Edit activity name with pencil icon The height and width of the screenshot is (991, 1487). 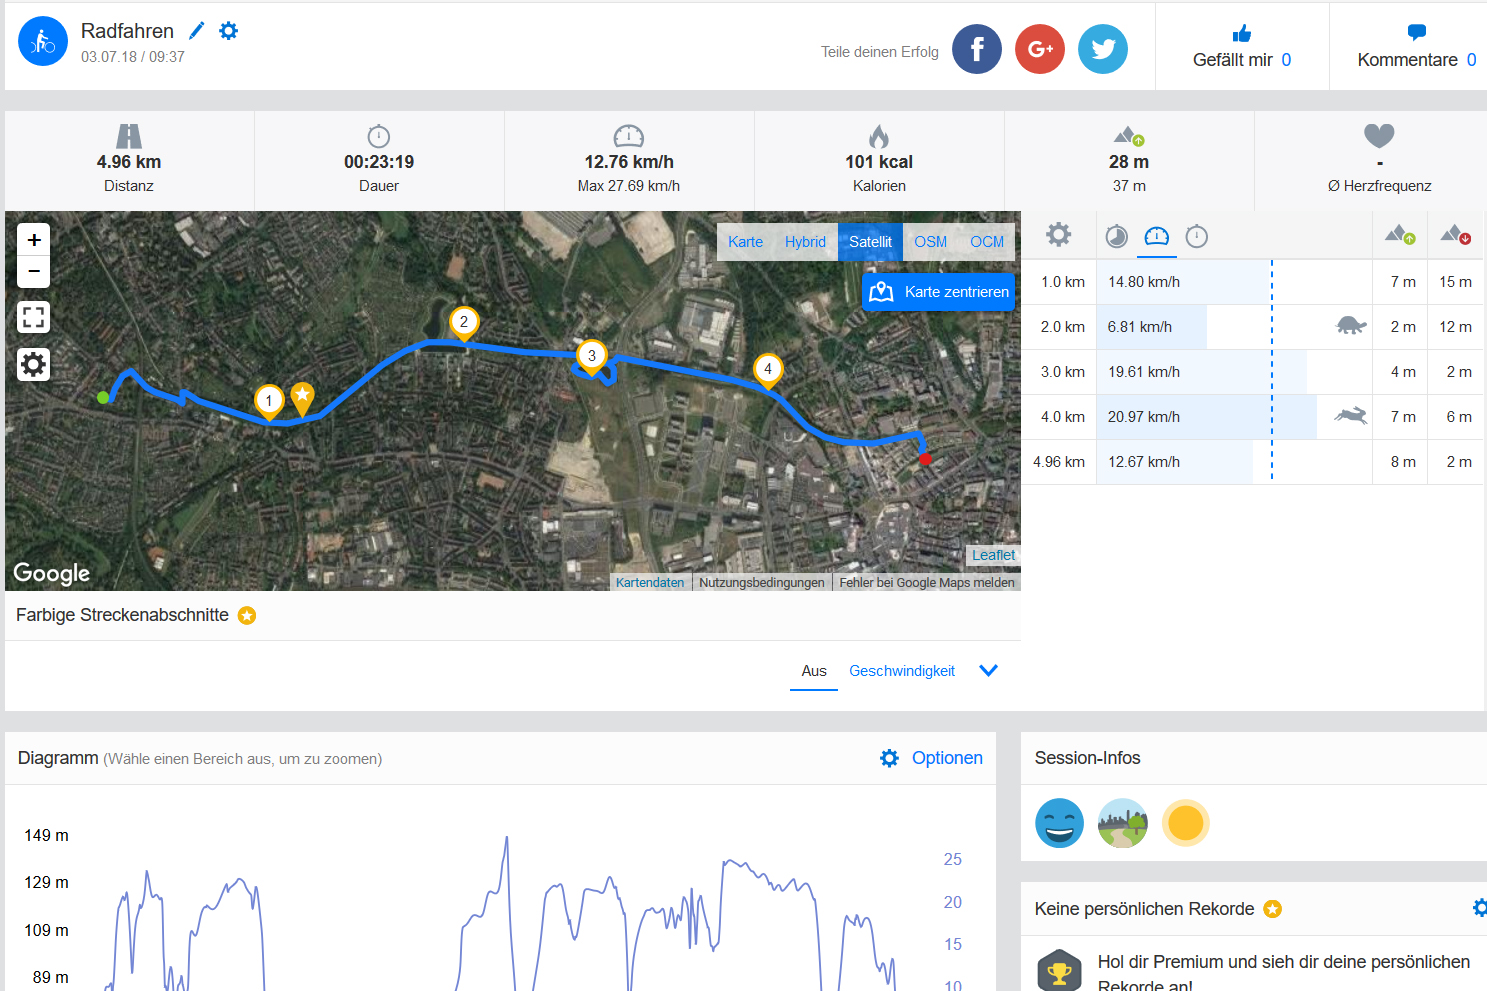tap(197, 31)
